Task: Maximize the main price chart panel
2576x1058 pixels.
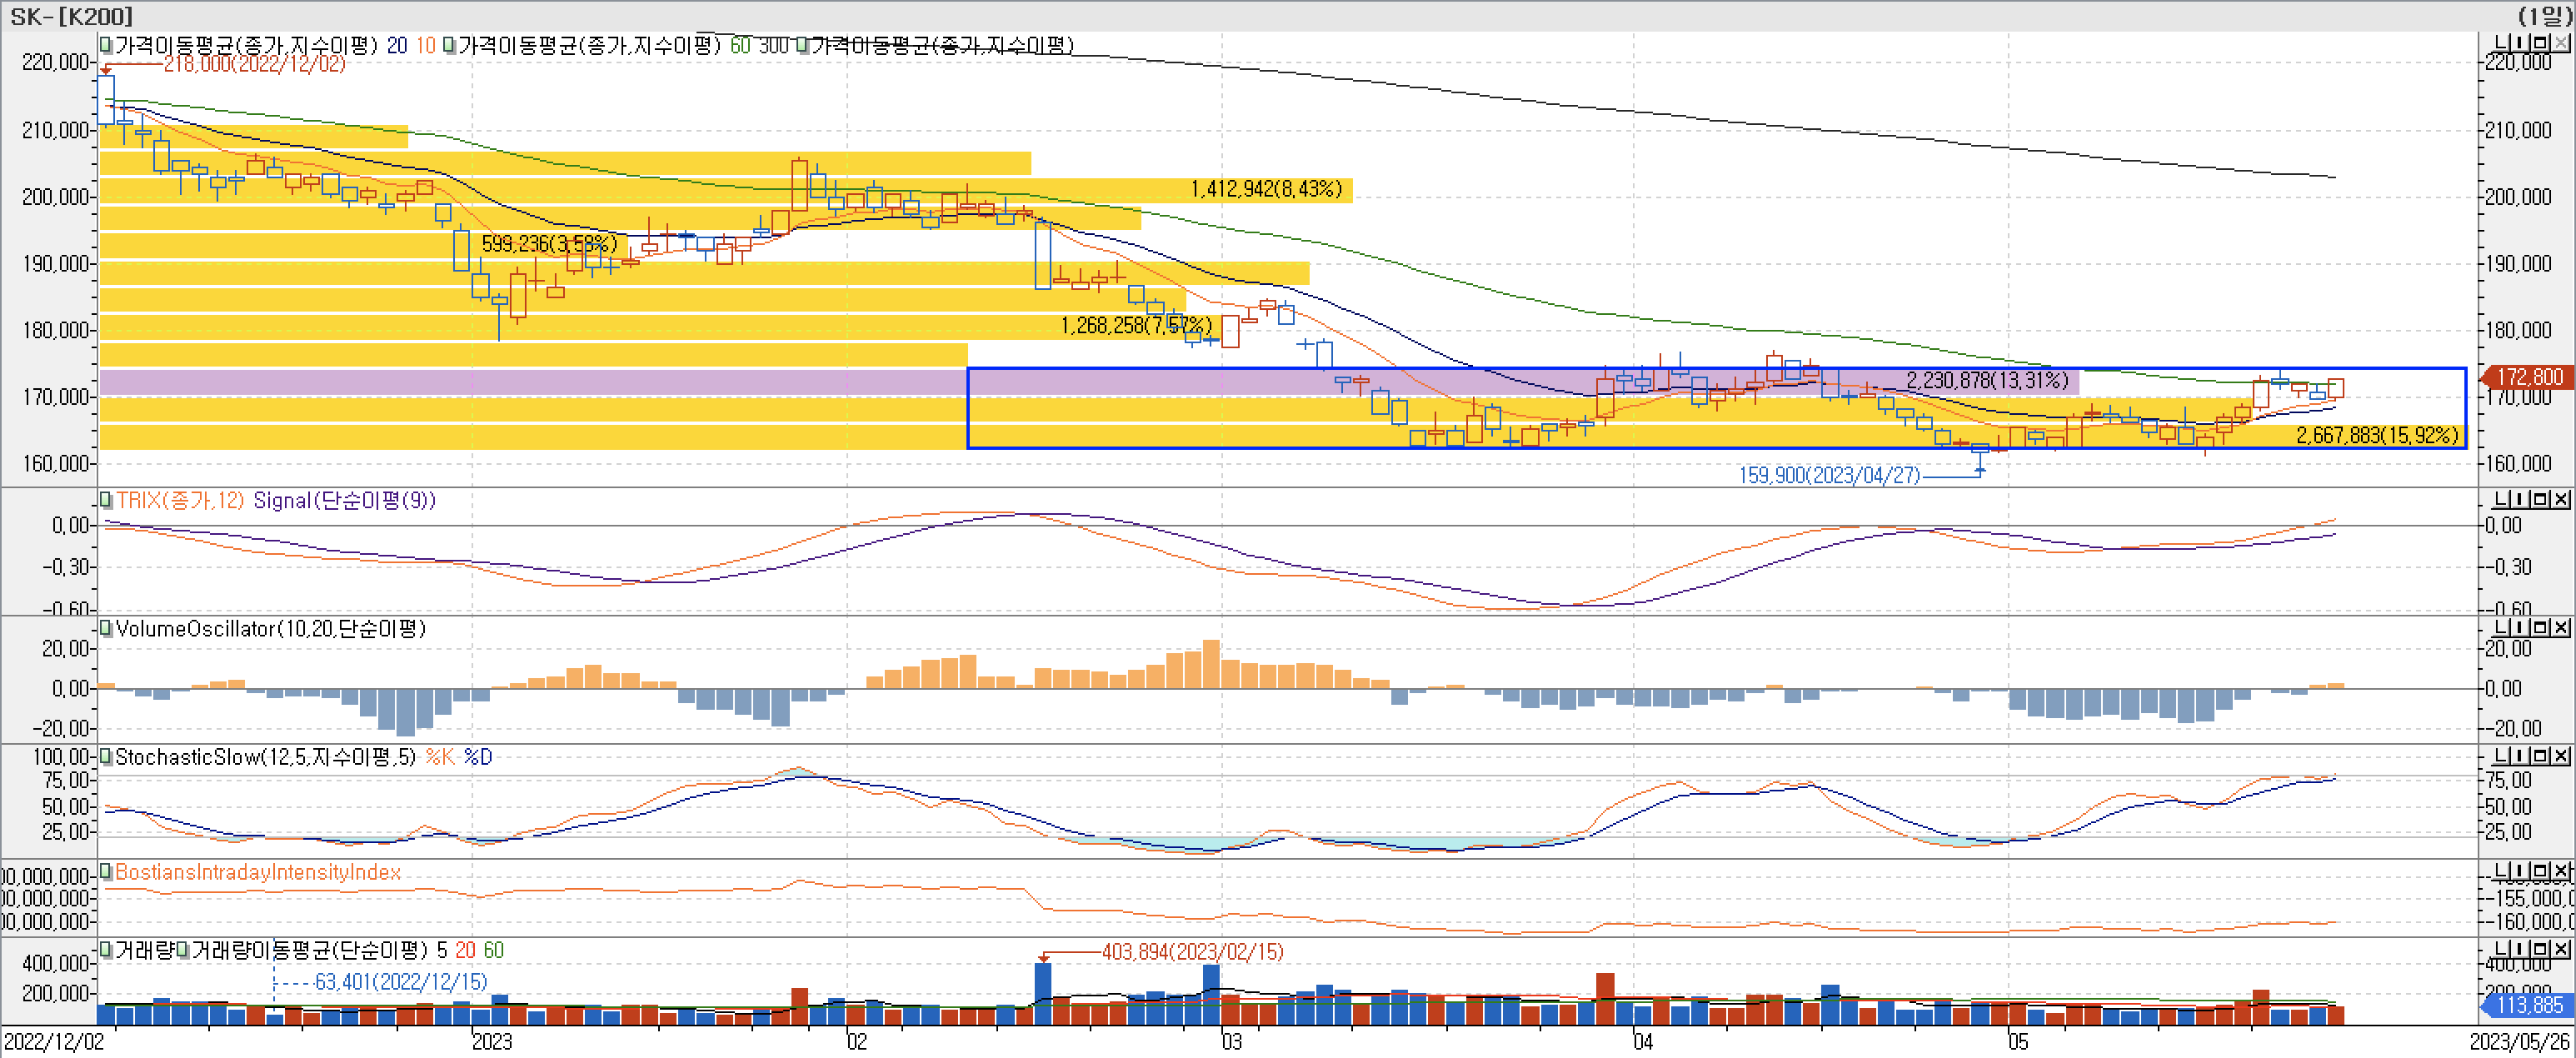Action: 2540,43
